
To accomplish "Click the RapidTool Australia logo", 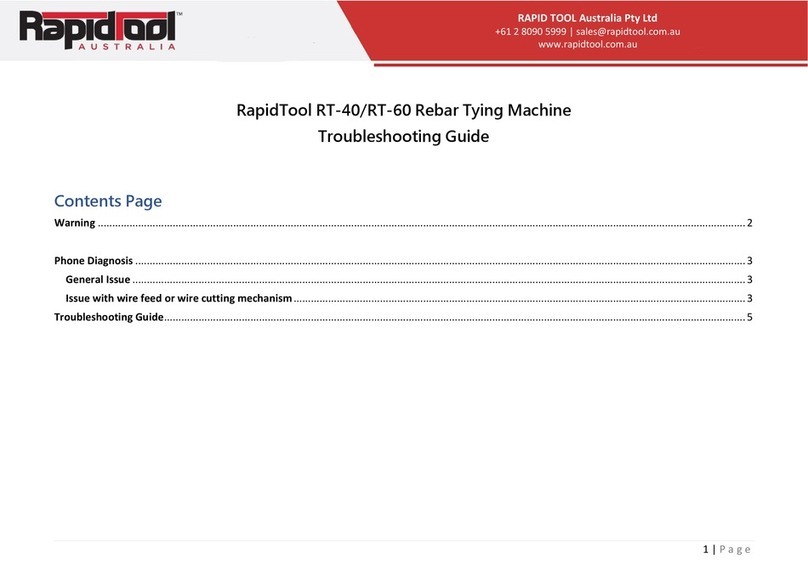I will coord(100,30).
